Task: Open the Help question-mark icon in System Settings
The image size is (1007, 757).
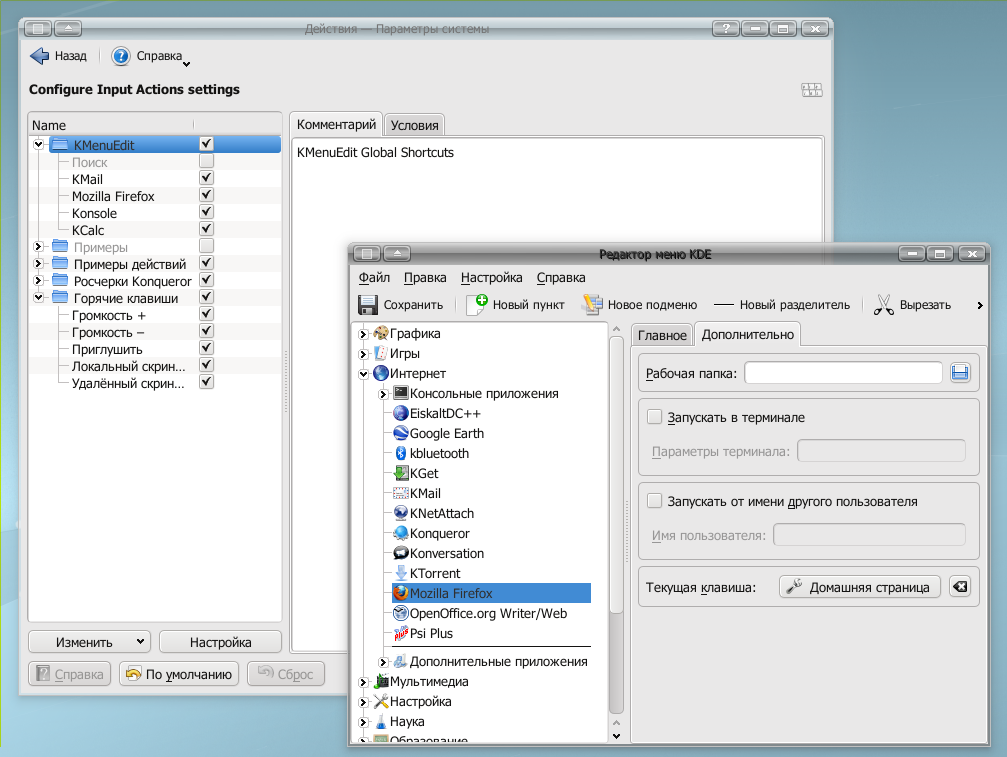Action: tap(120, 57)
